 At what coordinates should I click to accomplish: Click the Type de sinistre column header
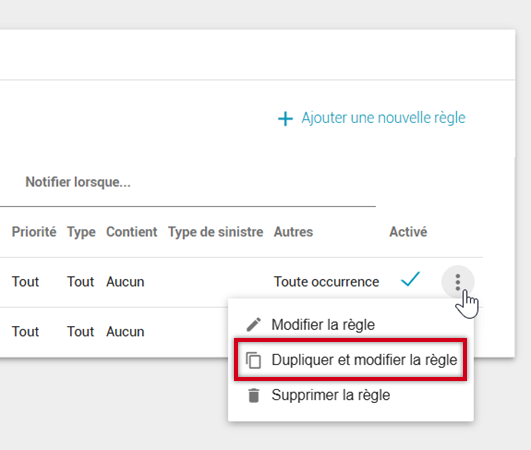tap(216, 232)
